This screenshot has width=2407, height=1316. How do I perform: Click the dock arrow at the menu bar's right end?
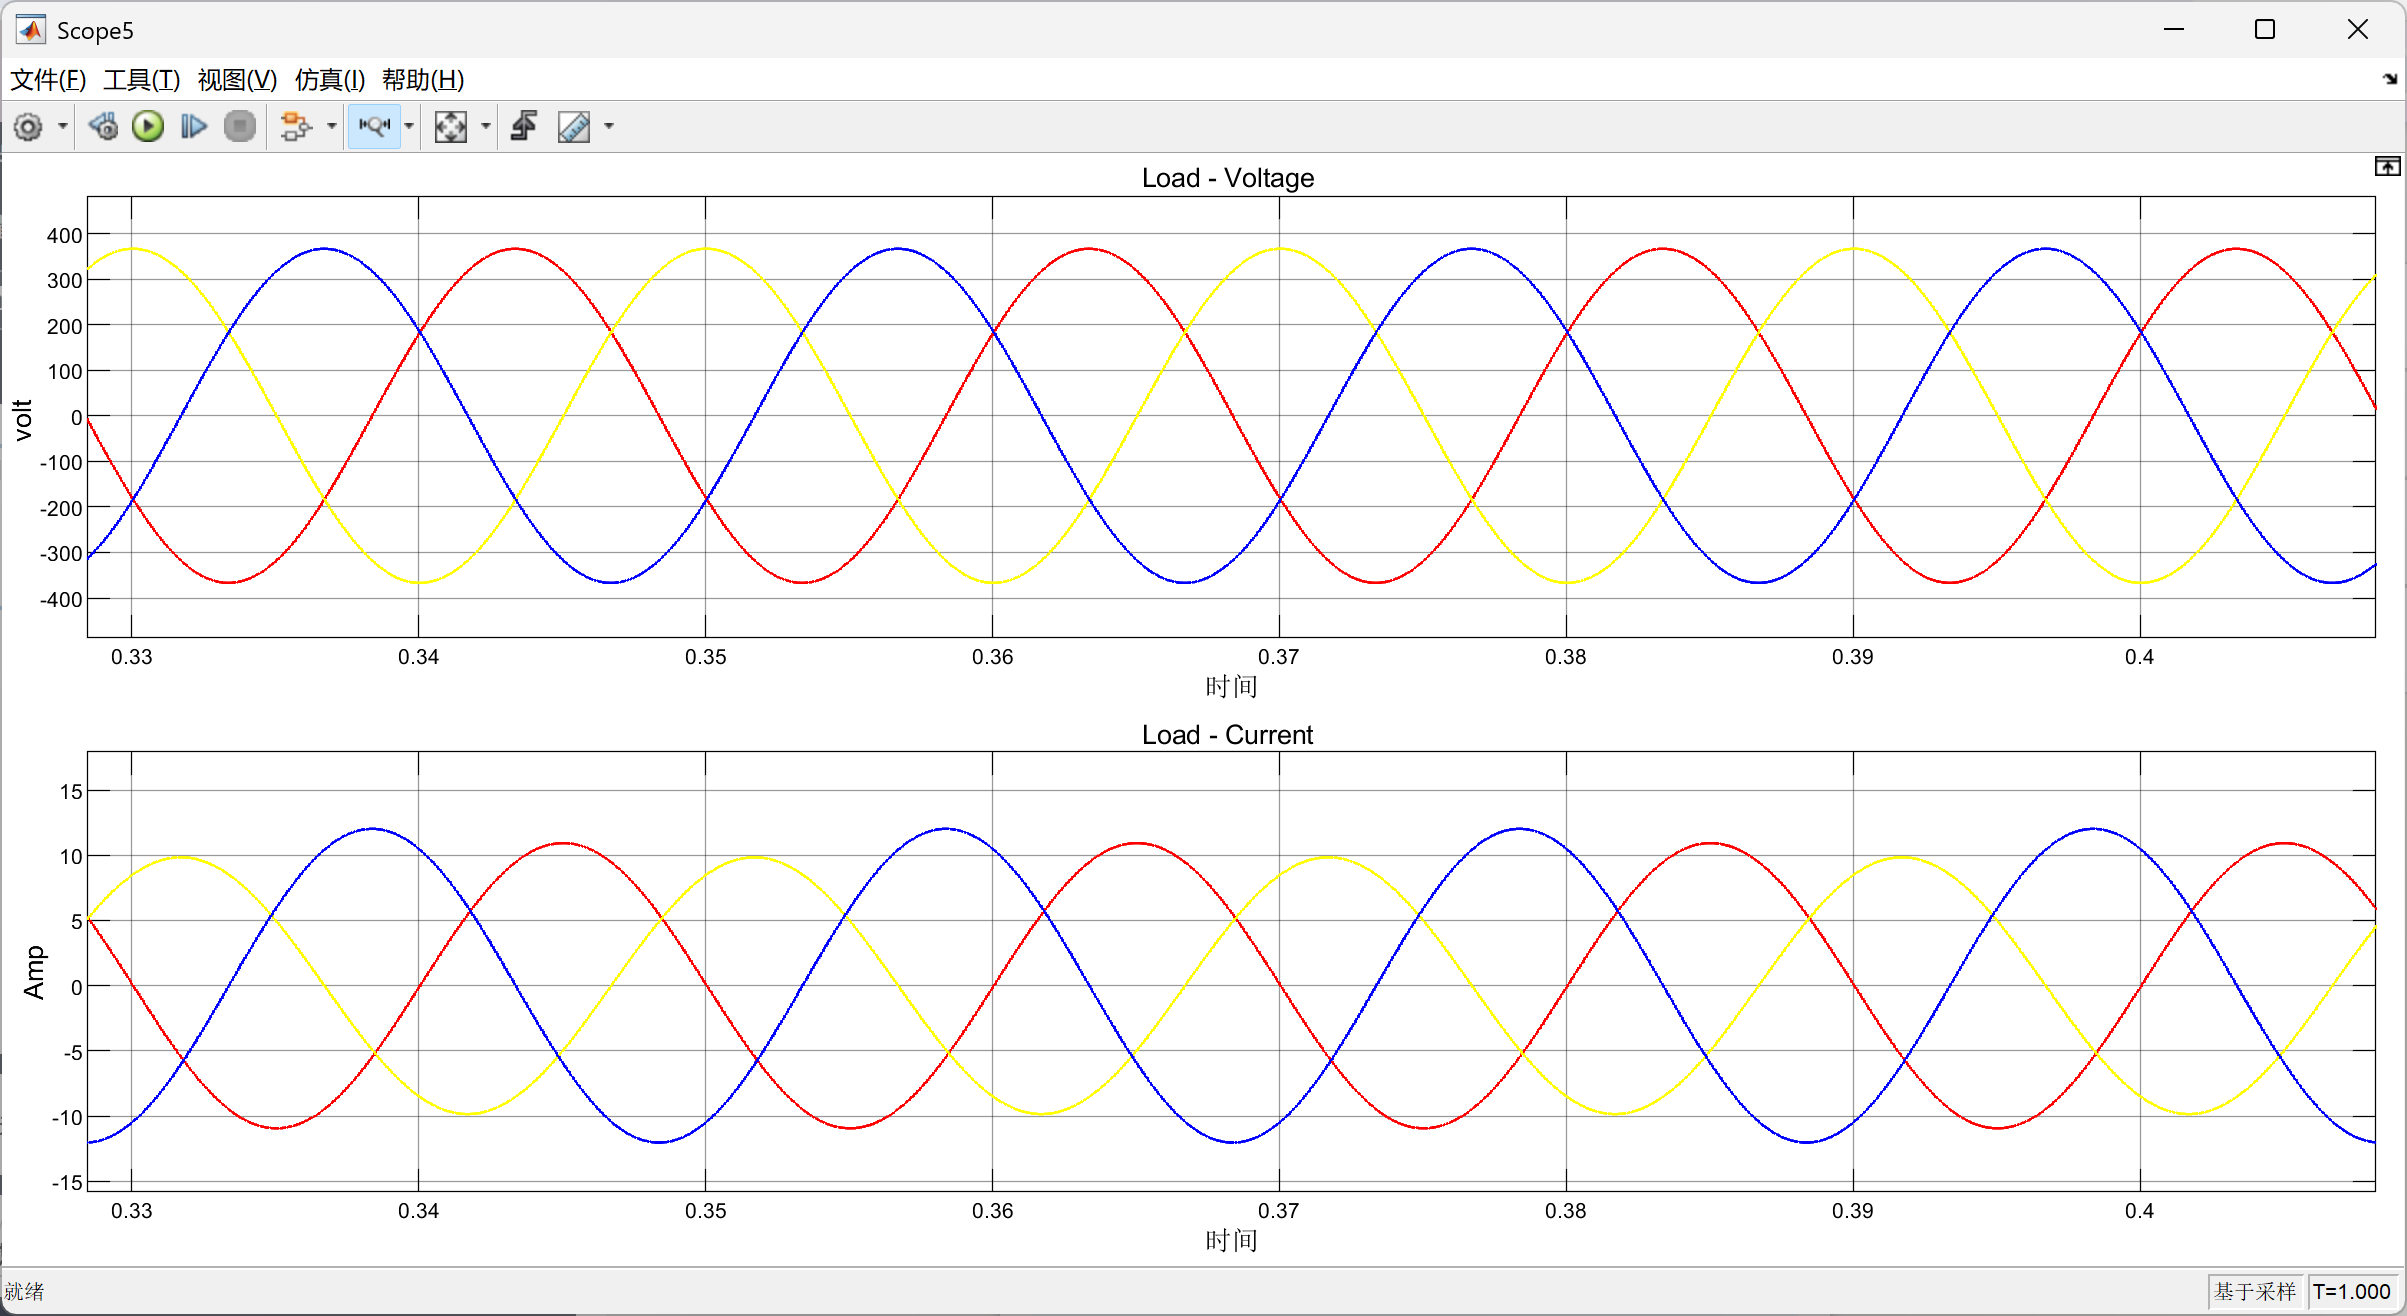coord(2390,79)
